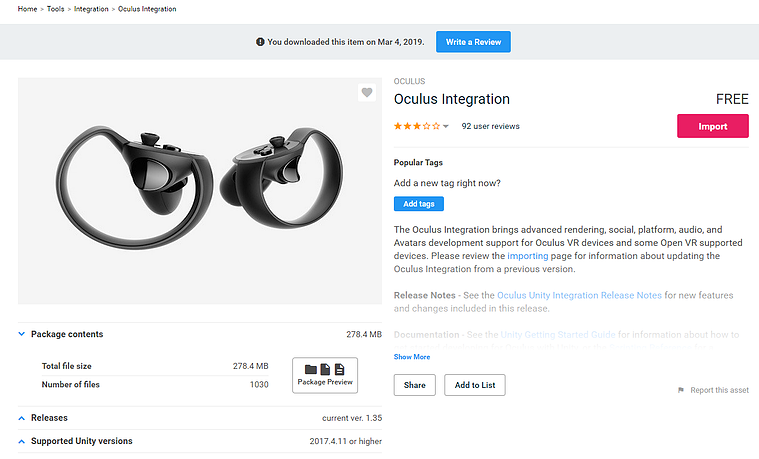The image size is (759, 459).
Task: Click the Oculus Integration title heading
Action: point(452,99)
